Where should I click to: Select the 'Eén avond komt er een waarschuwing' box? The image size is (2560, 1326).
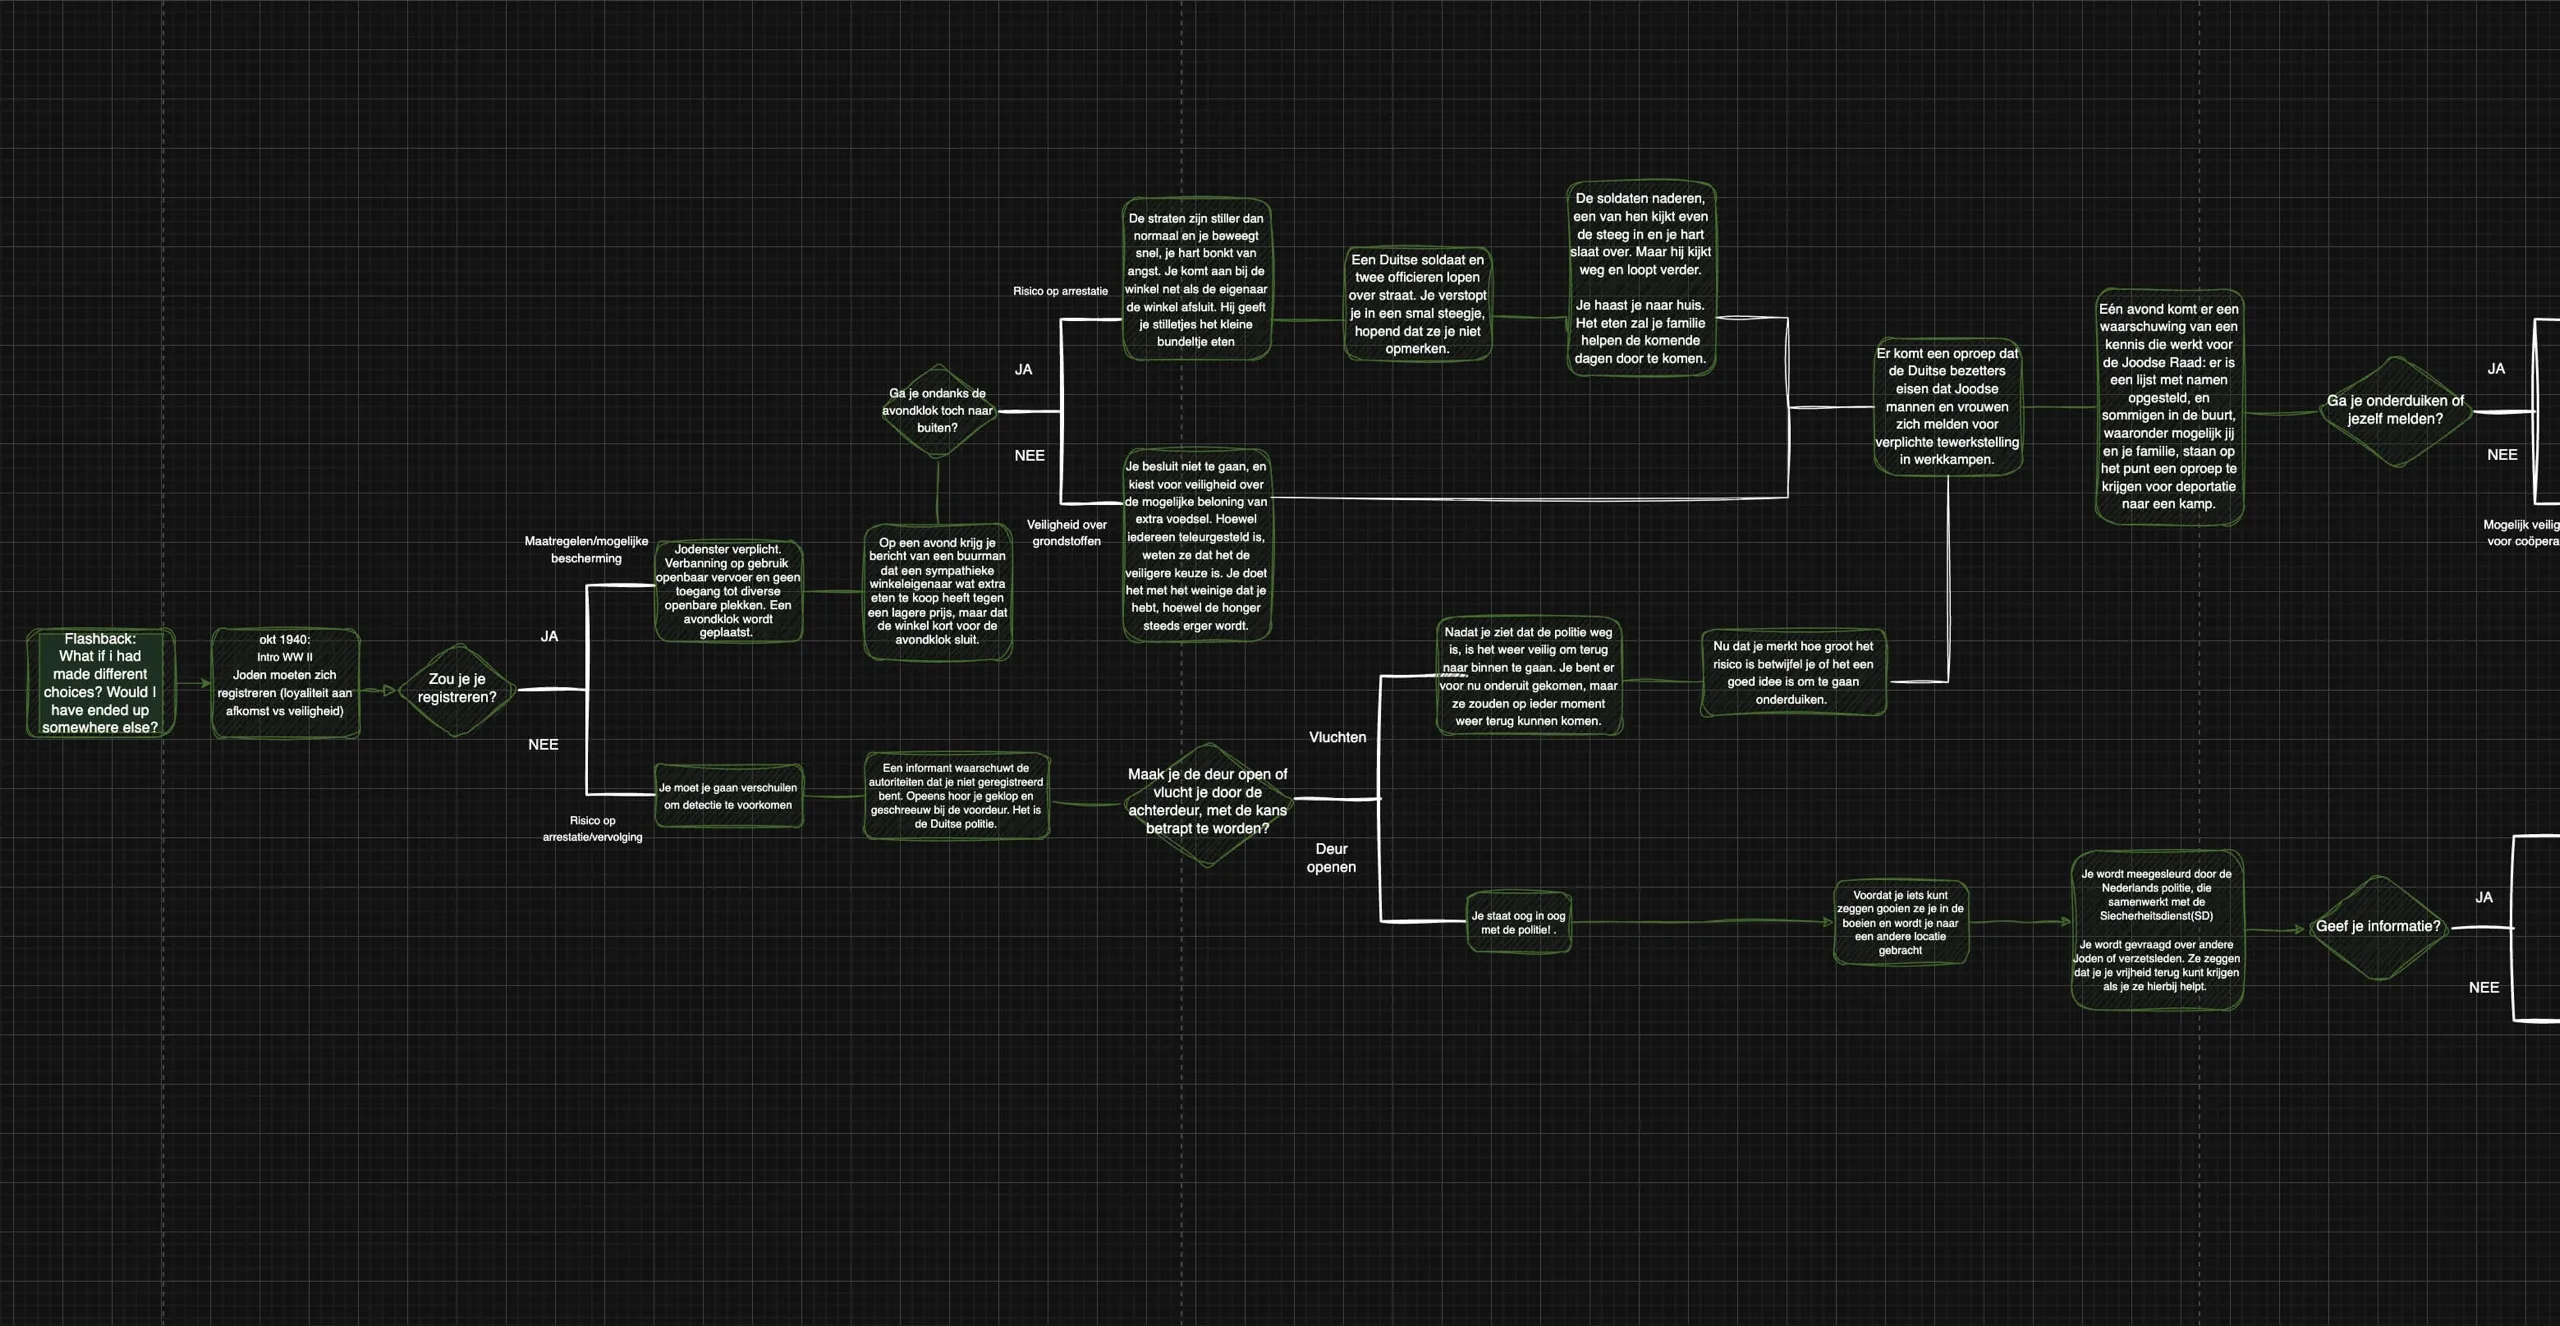pyautogui.click(x=2169, y=406)
